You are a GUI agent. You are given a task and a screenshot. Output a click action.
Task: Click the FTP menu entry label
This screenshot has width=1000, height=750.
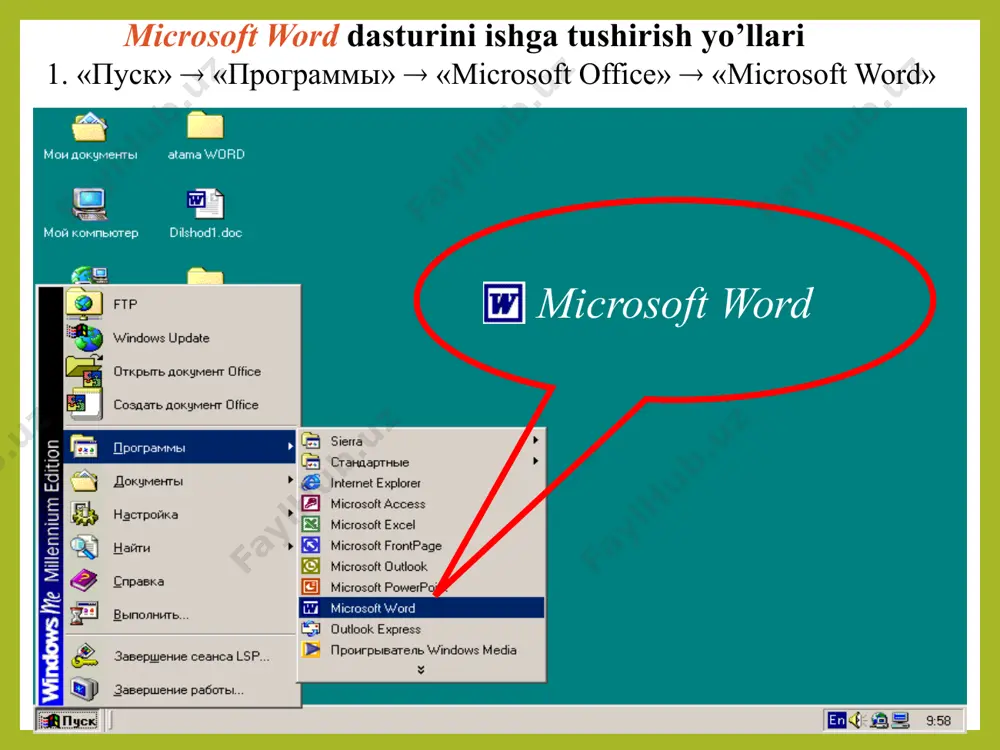click(125, 304)
